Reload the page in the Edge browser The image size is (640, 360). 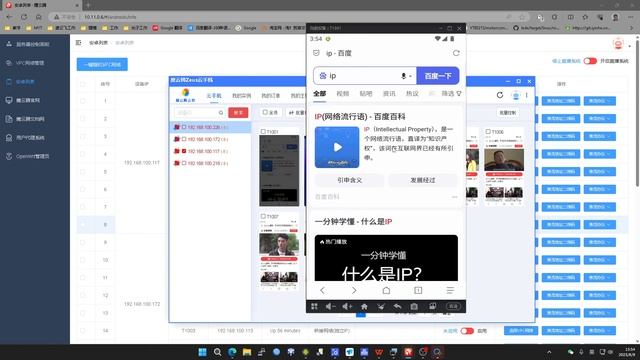[24, 17]
